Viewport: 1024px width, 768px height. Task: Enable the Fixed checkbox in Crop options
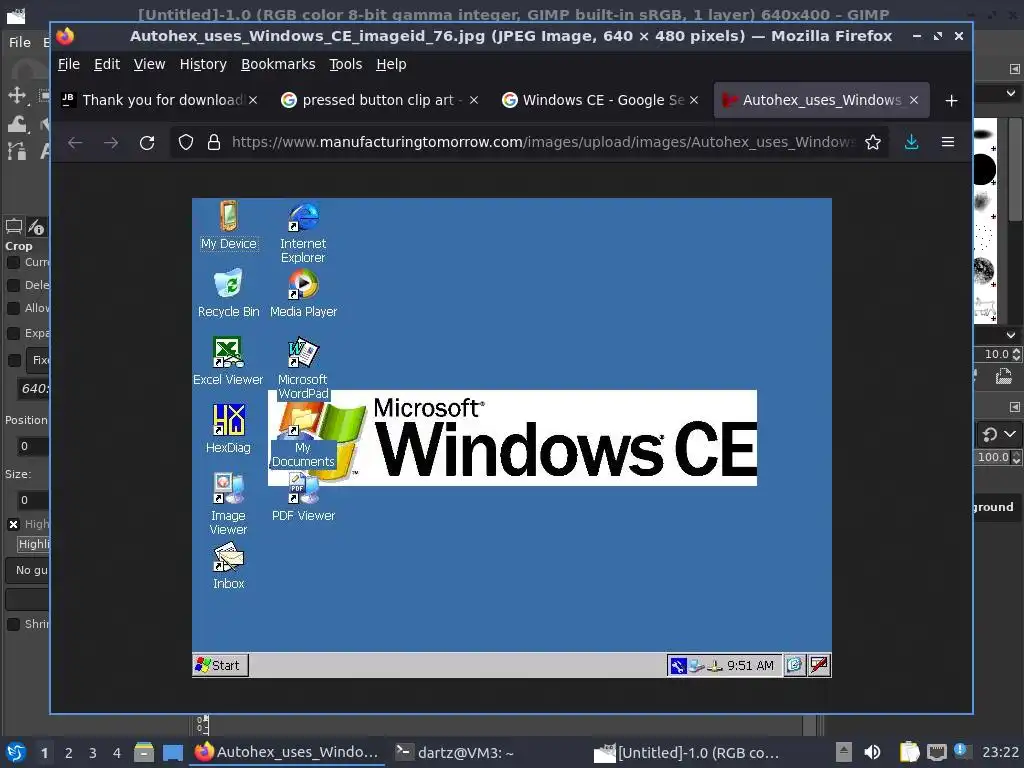pyautogui.click(x=14, y=360)
